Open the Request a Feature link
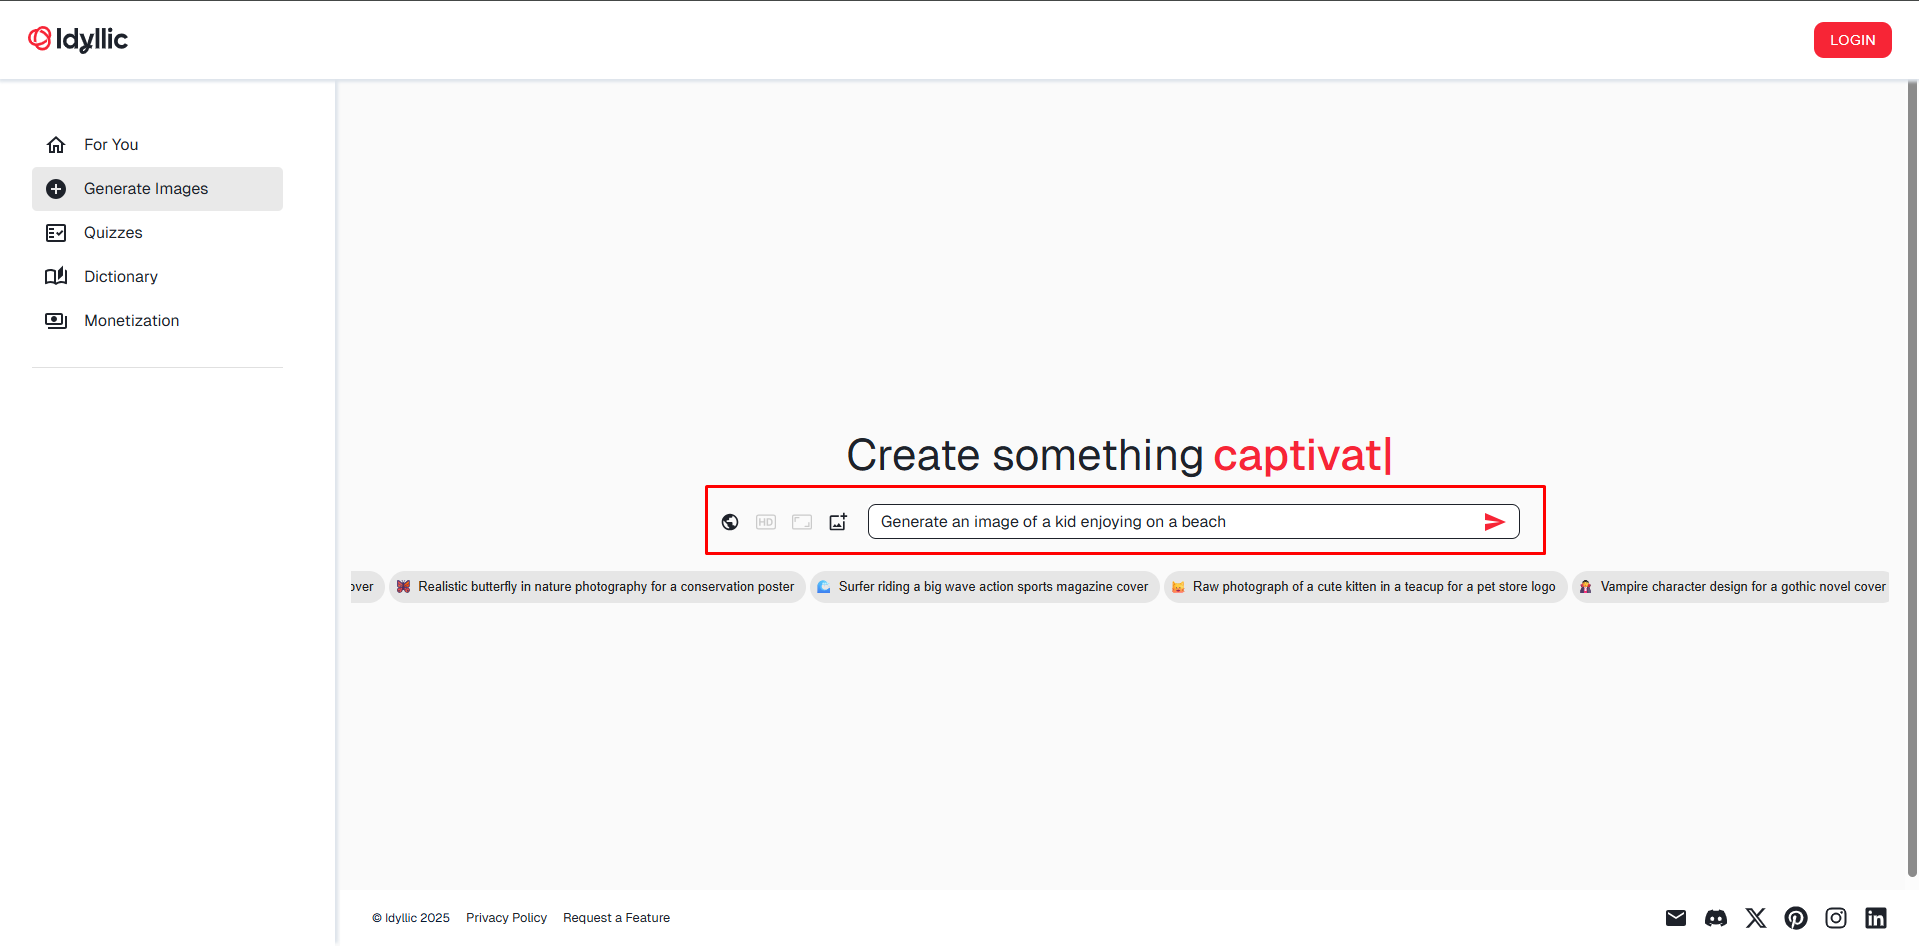The image size is (1919, 946). [616, 918]
